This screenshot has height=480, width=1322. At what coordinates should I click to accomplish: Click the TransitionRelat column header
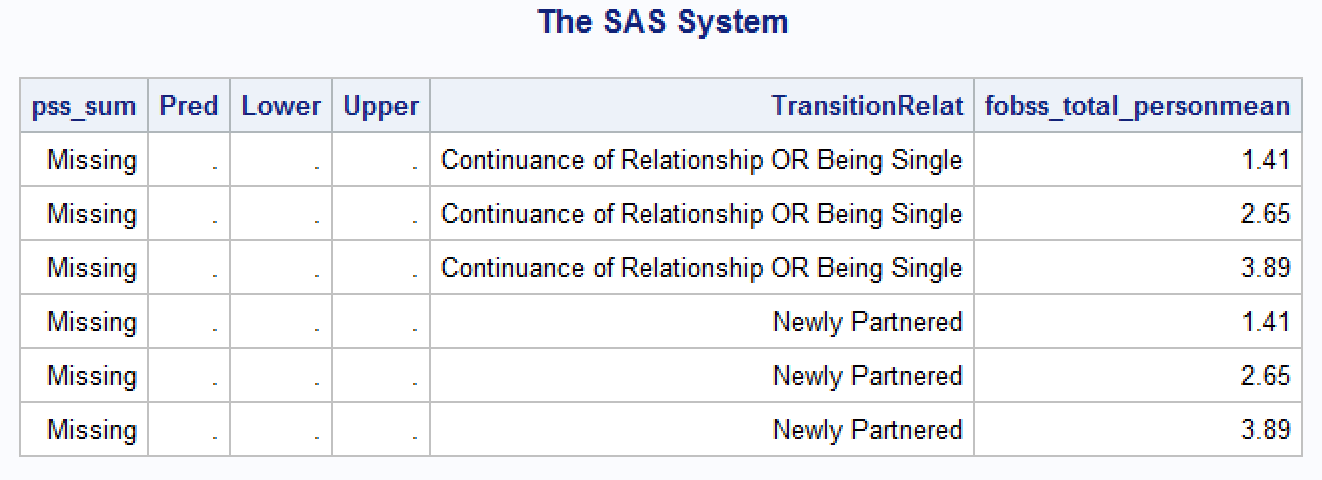coord(867,106)
